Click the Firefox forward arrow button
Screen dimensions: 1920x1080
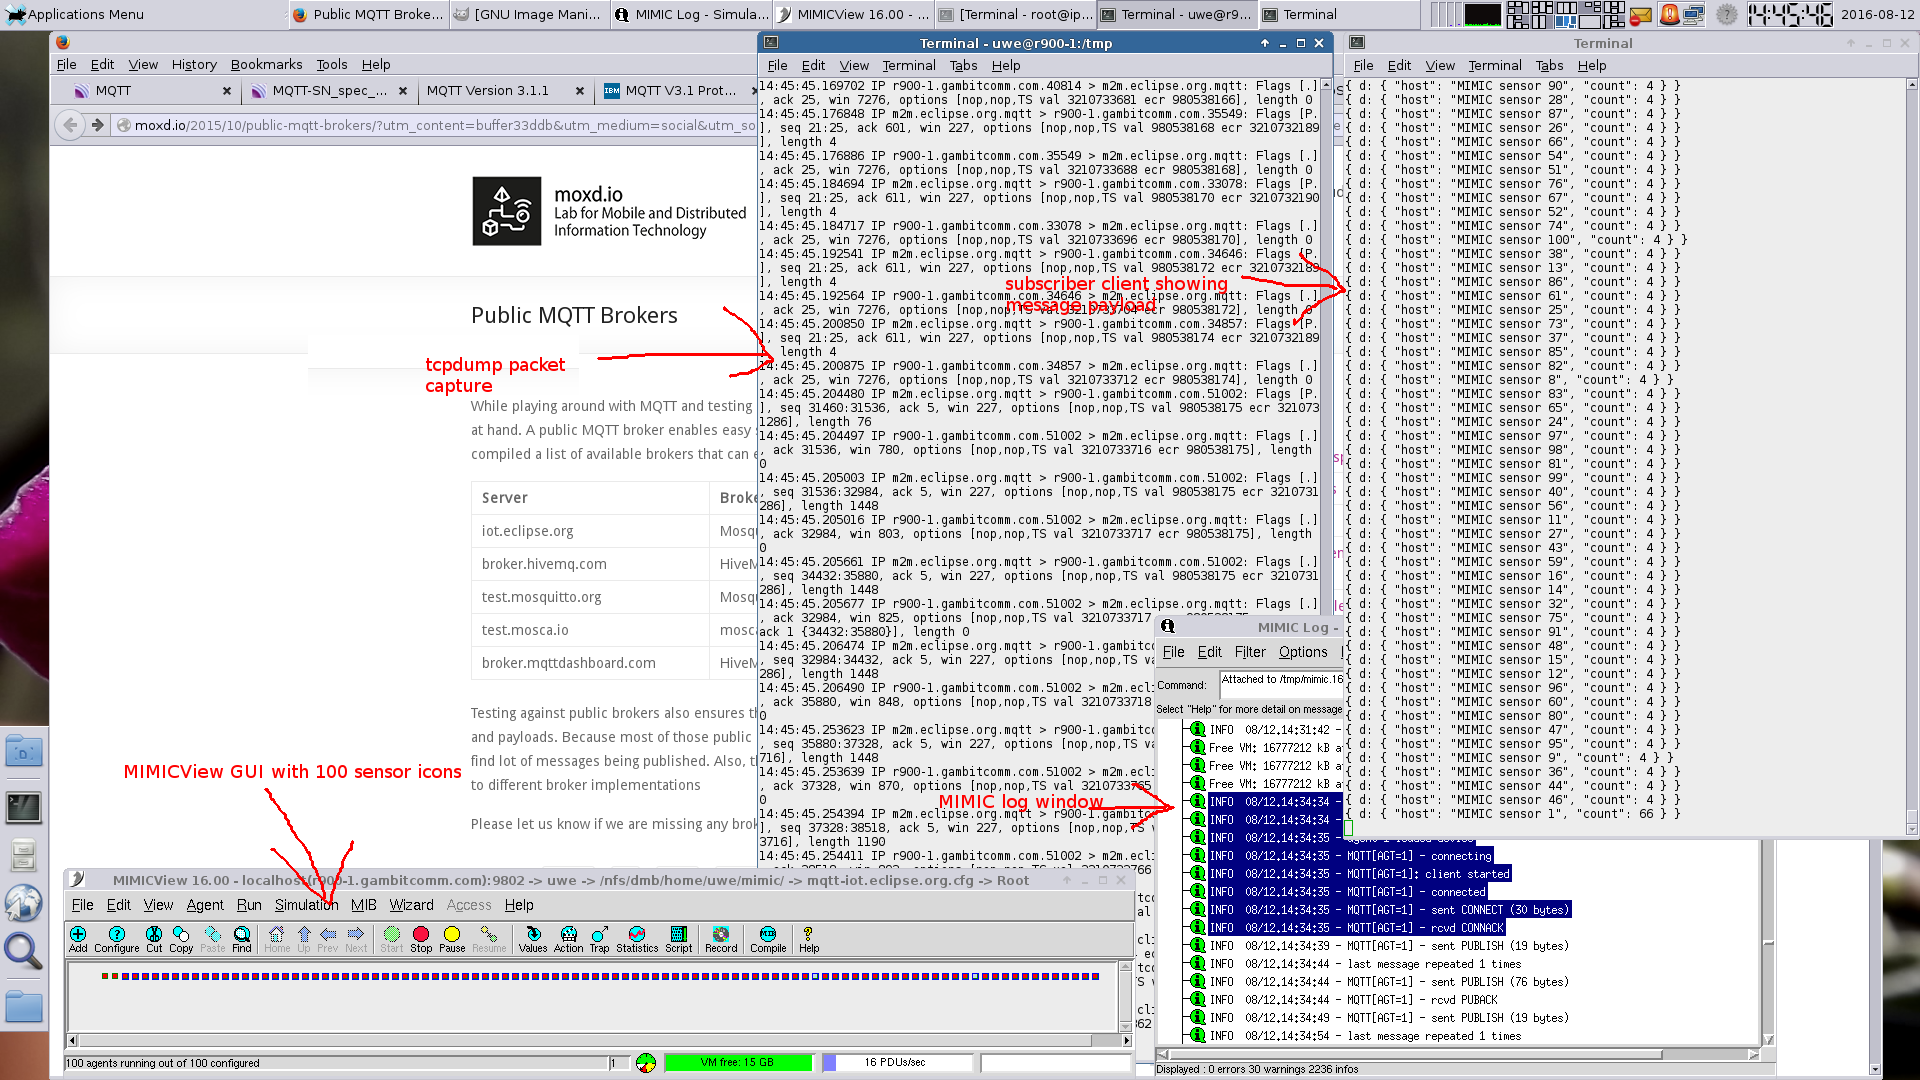[x=97, y=125]
